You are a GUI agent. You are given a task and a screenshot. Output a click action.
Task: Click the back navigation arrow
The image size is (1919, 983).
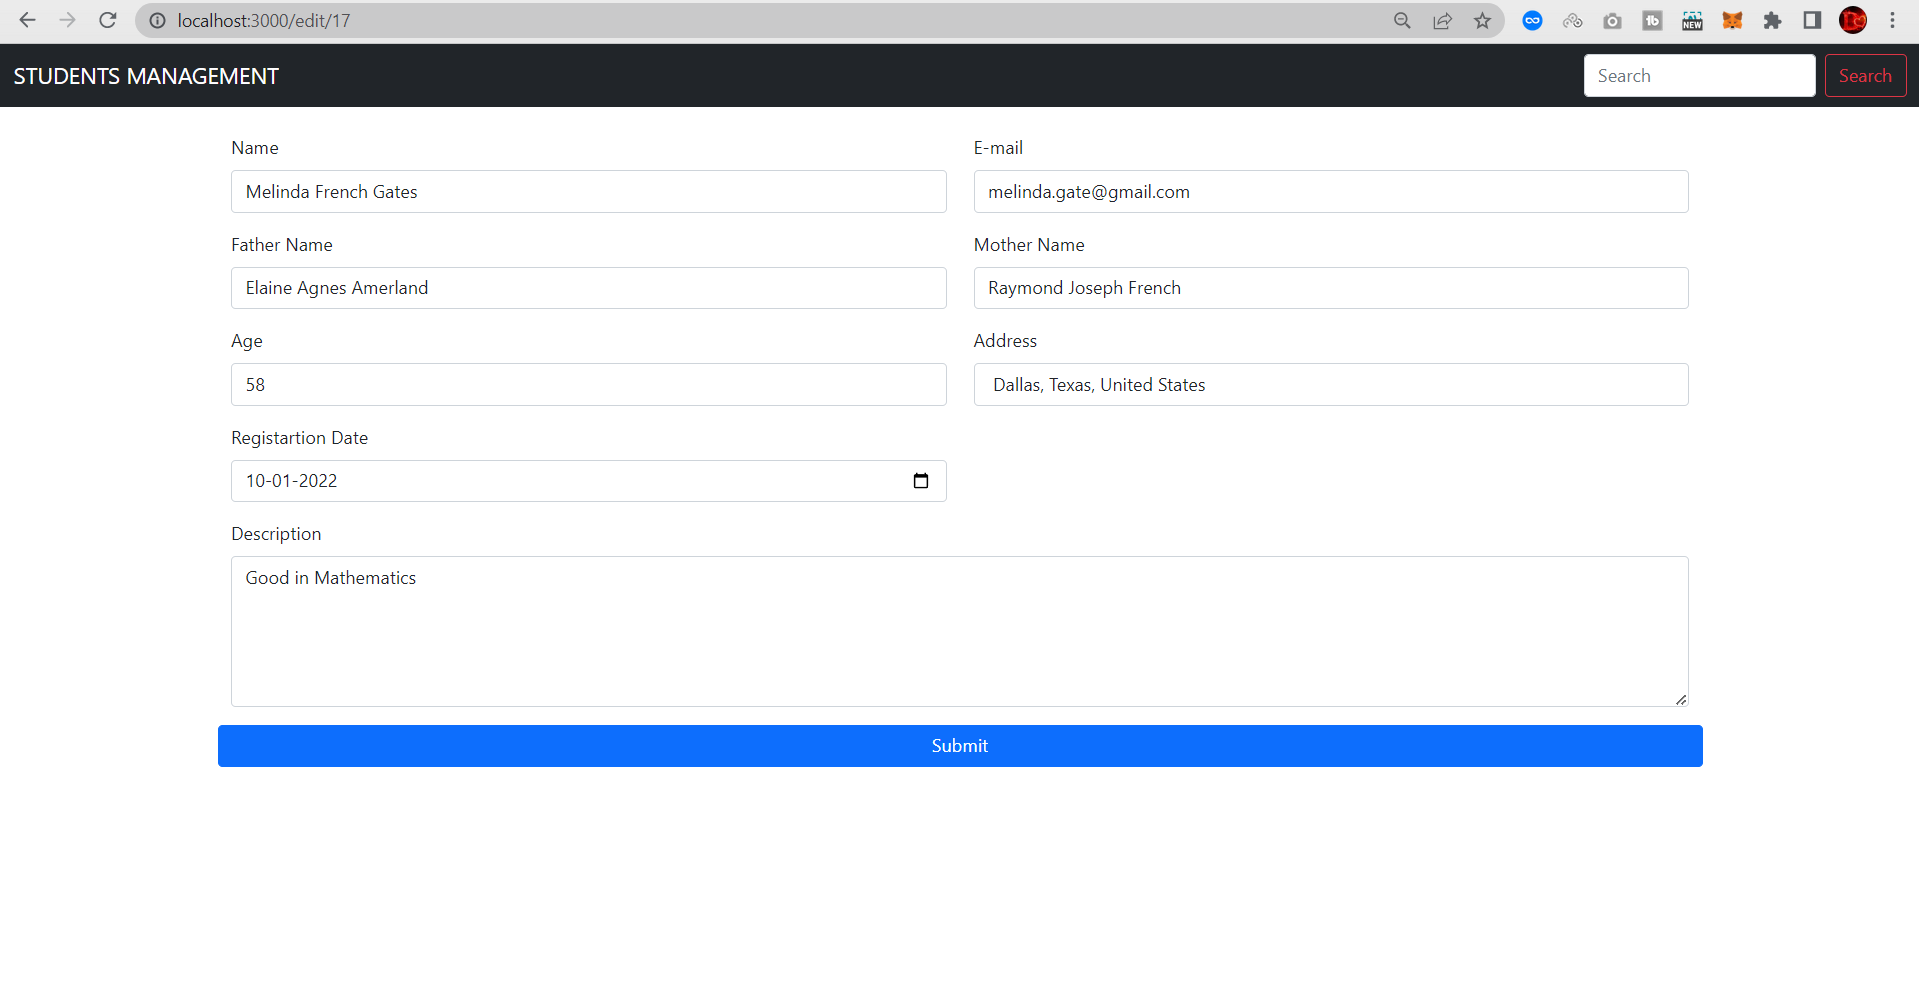coord(27,20)
